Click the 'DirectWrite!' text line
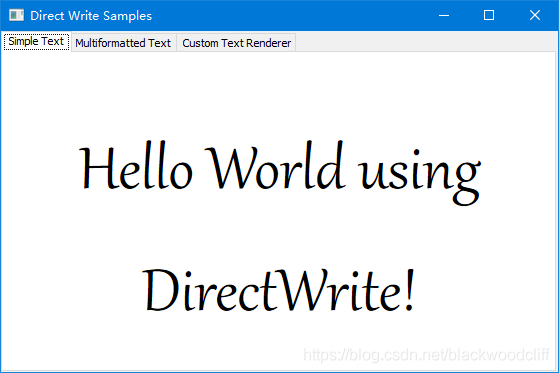The image size is (559, 373). 279,291
